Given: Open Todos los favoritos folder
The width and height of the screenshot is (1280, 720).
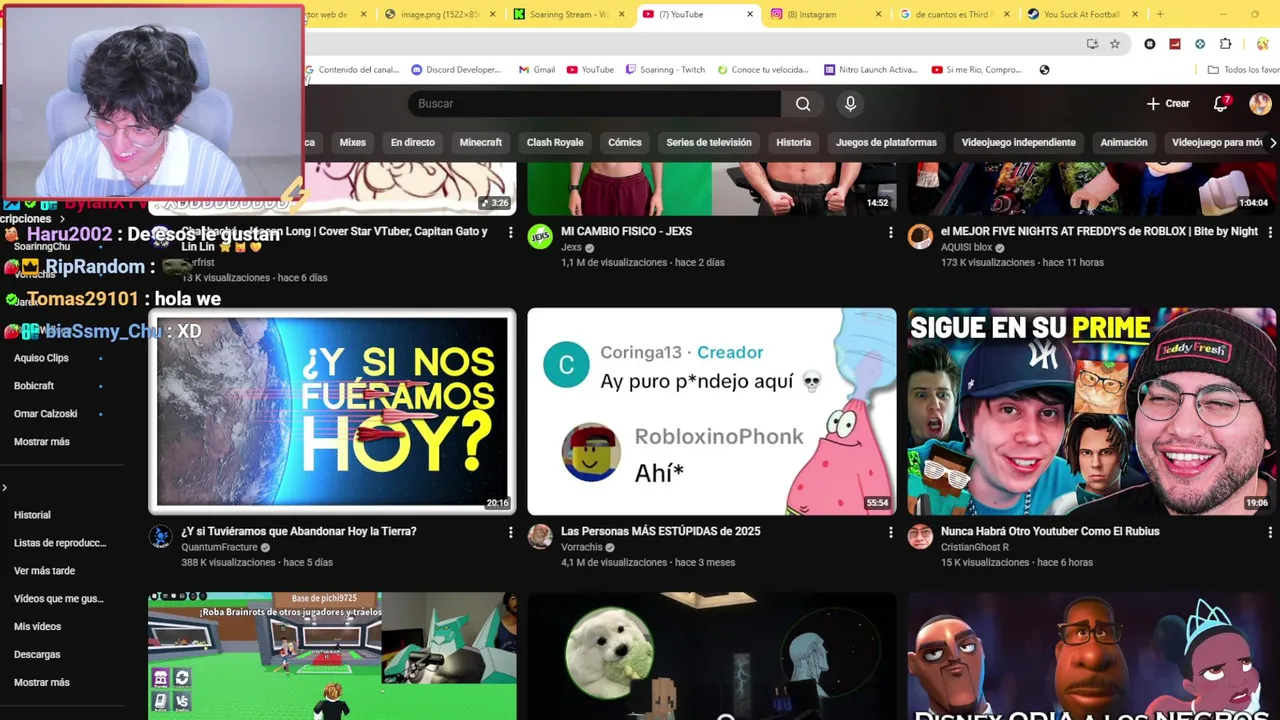Looking at the screenshot, I should [1243, 70].
